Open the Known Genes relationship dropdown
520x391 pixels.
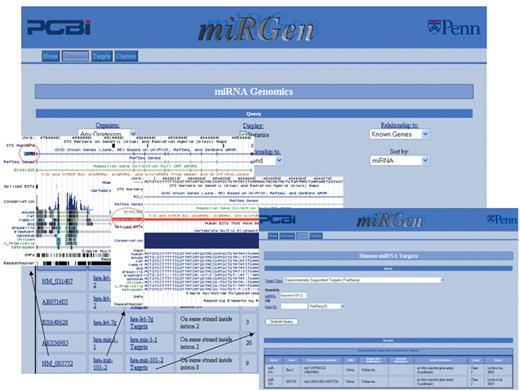pos(399,134)
